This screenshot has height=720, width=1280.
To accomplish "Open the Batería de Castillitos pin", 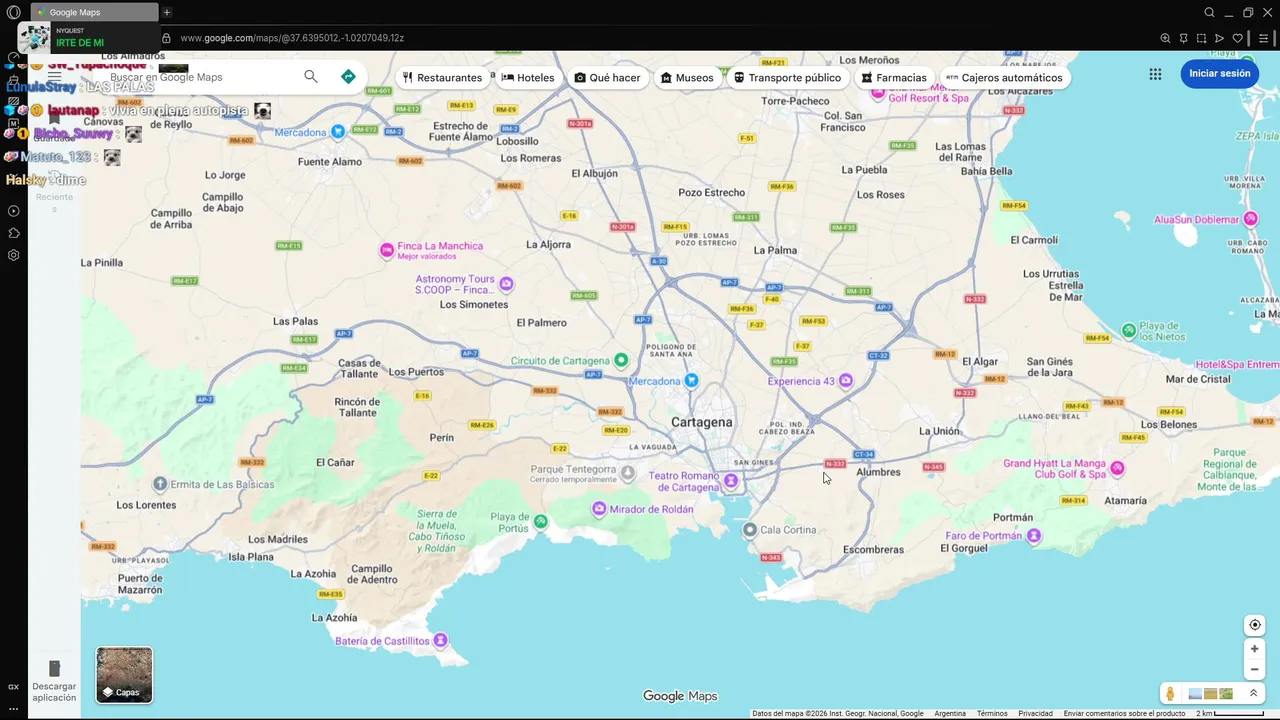I will point(440,640).
